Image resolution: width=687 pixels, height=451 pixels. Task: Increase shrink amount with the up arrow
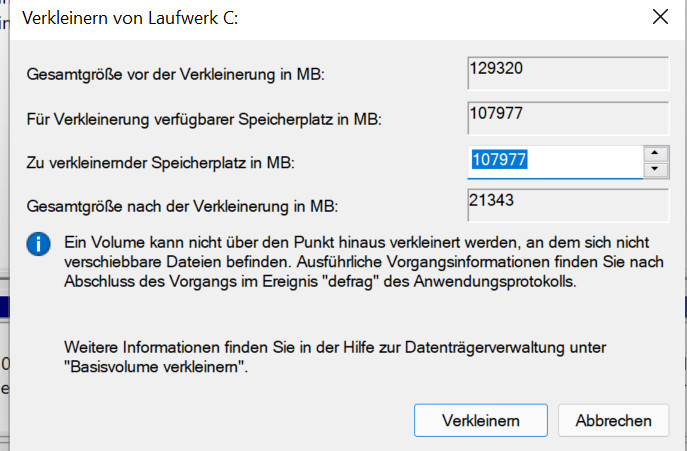(x=655, y=153)
